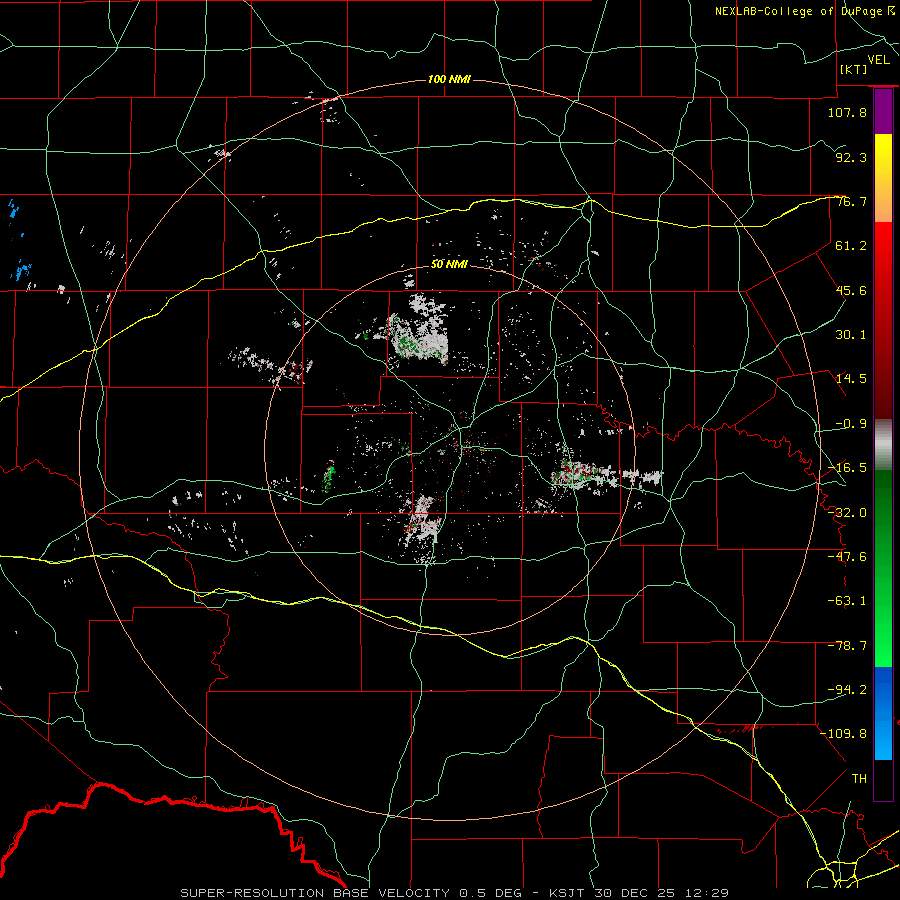This screenshot has width=900, height=900.
Task: Click the 92.3 value on velocity scale
Action: tap(851, 157)
